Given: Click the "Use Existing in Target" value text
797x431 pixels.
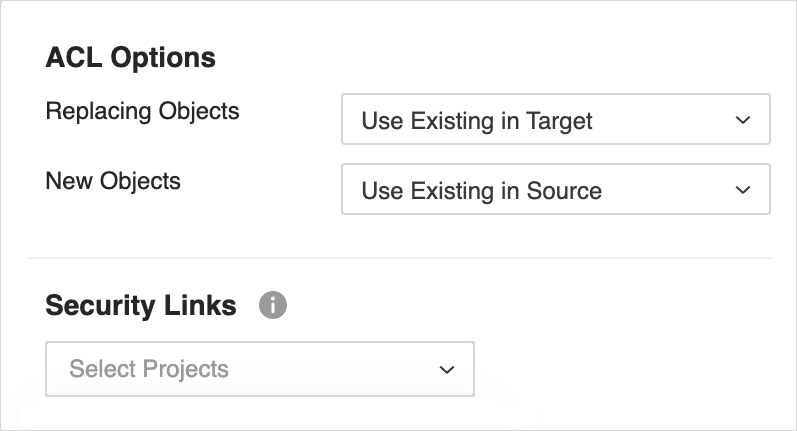Looking at the screenshot, I should coord(477,121).
